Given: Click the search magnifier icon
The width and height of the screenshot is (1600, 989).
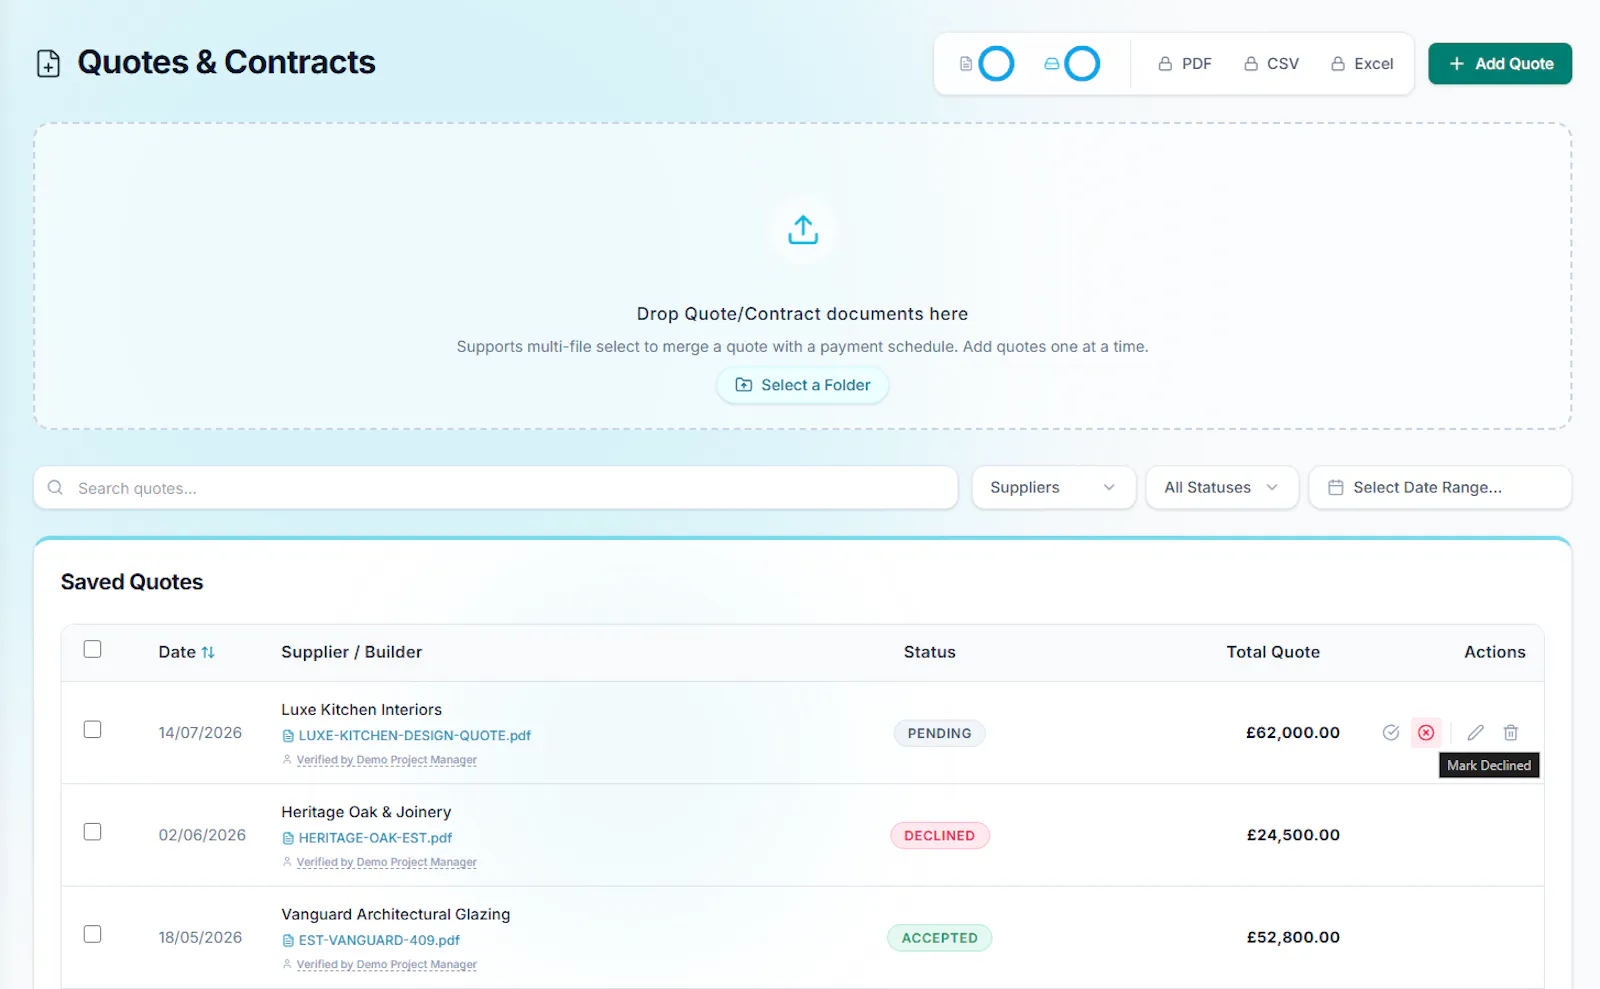Looking at the screenshot, I should 56,488.
